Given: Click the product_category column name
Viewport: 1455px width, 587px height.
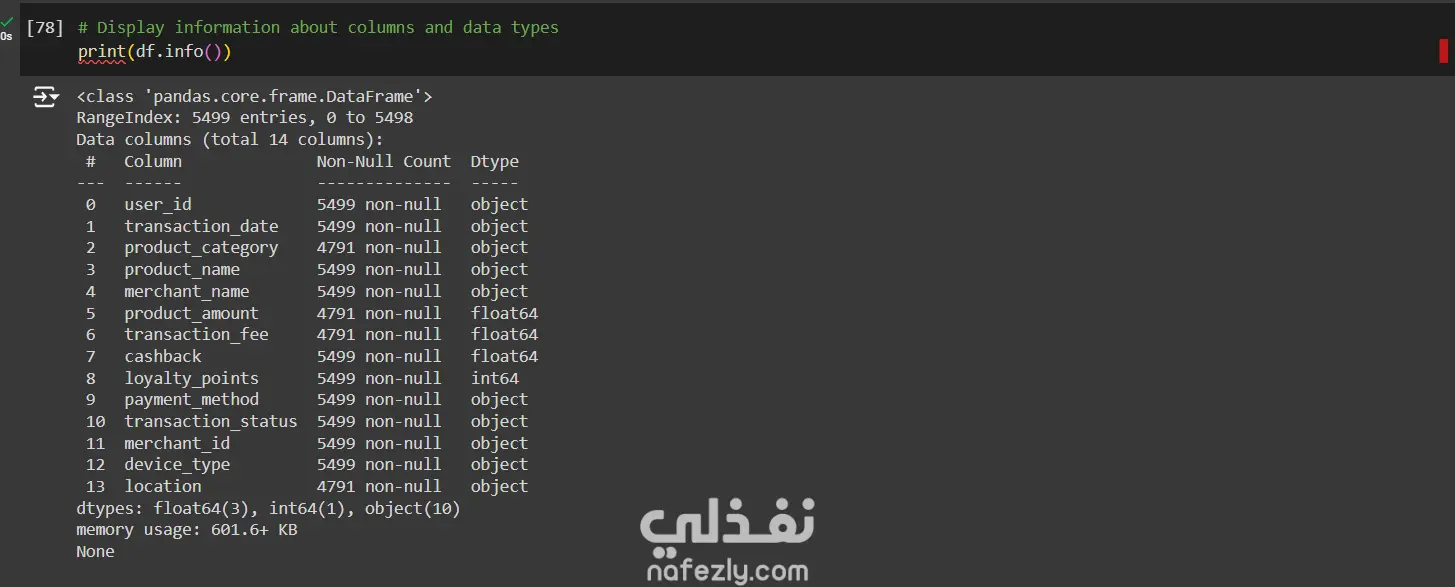Looking at the screenshot, I should coord(201,248).
